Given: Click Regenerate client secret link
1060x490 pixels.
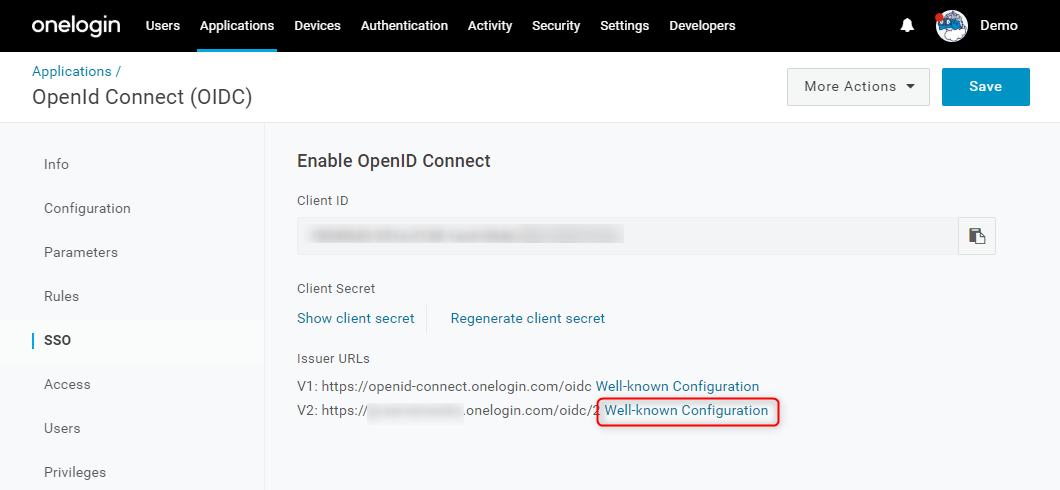Looking at the screenshot, I should coord(528,318).
